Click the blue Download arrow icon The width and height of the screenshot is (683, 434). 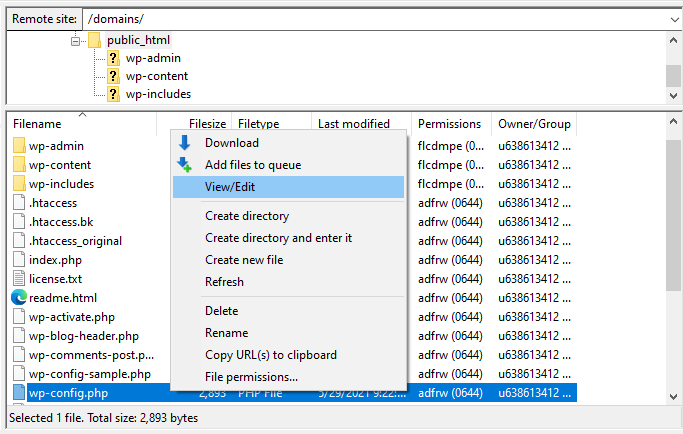pos(184,143)
